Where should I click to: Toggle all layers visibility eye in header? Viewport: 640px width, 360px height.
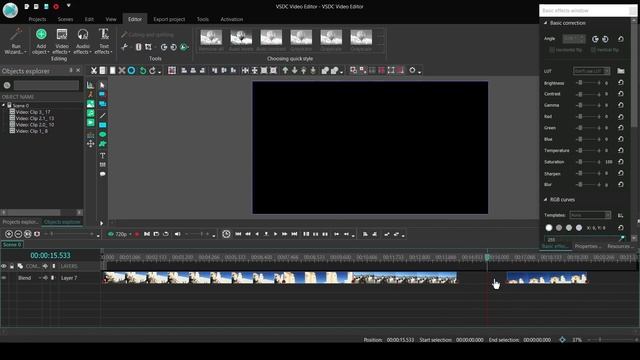4,266
